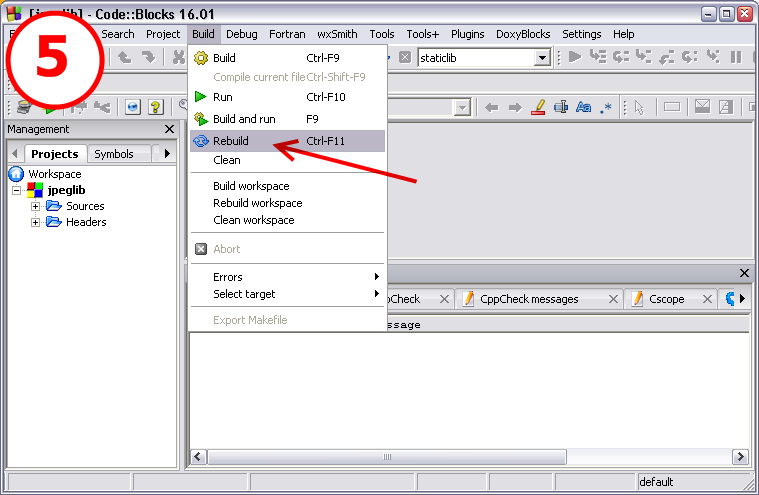Open the Fortran menu
The image size is (759, 495).
tap(287, 34)
